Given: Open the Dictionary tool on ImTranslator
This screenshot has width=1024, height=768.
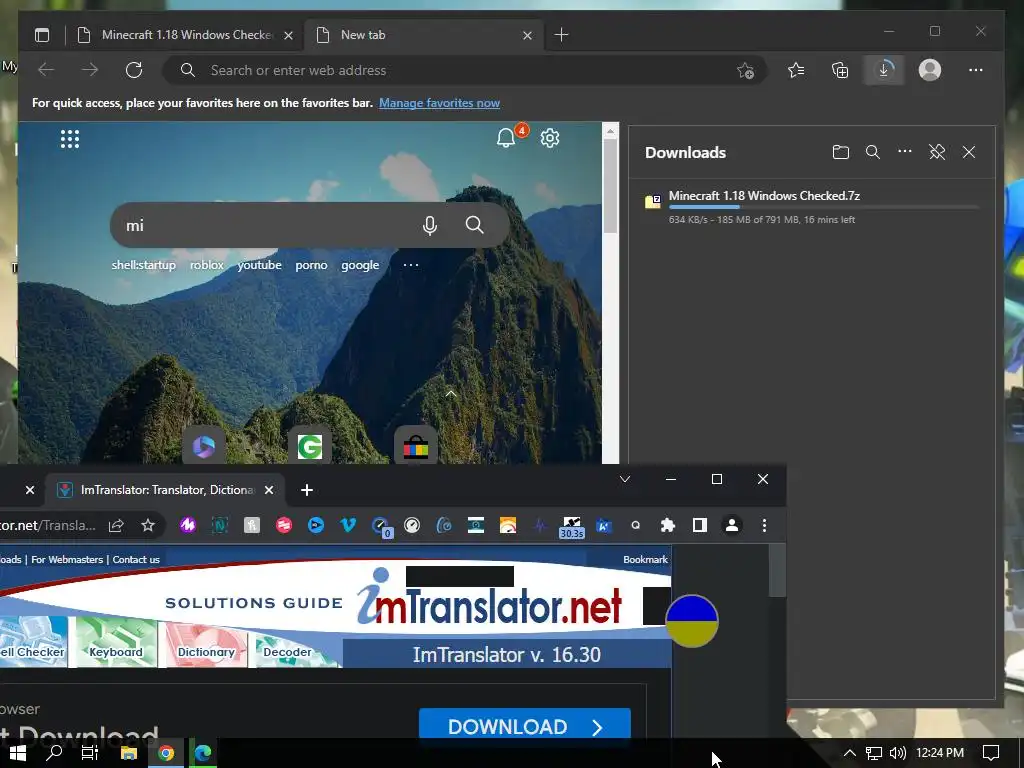Looking at the screenshot, I should (x=206, y=644).
